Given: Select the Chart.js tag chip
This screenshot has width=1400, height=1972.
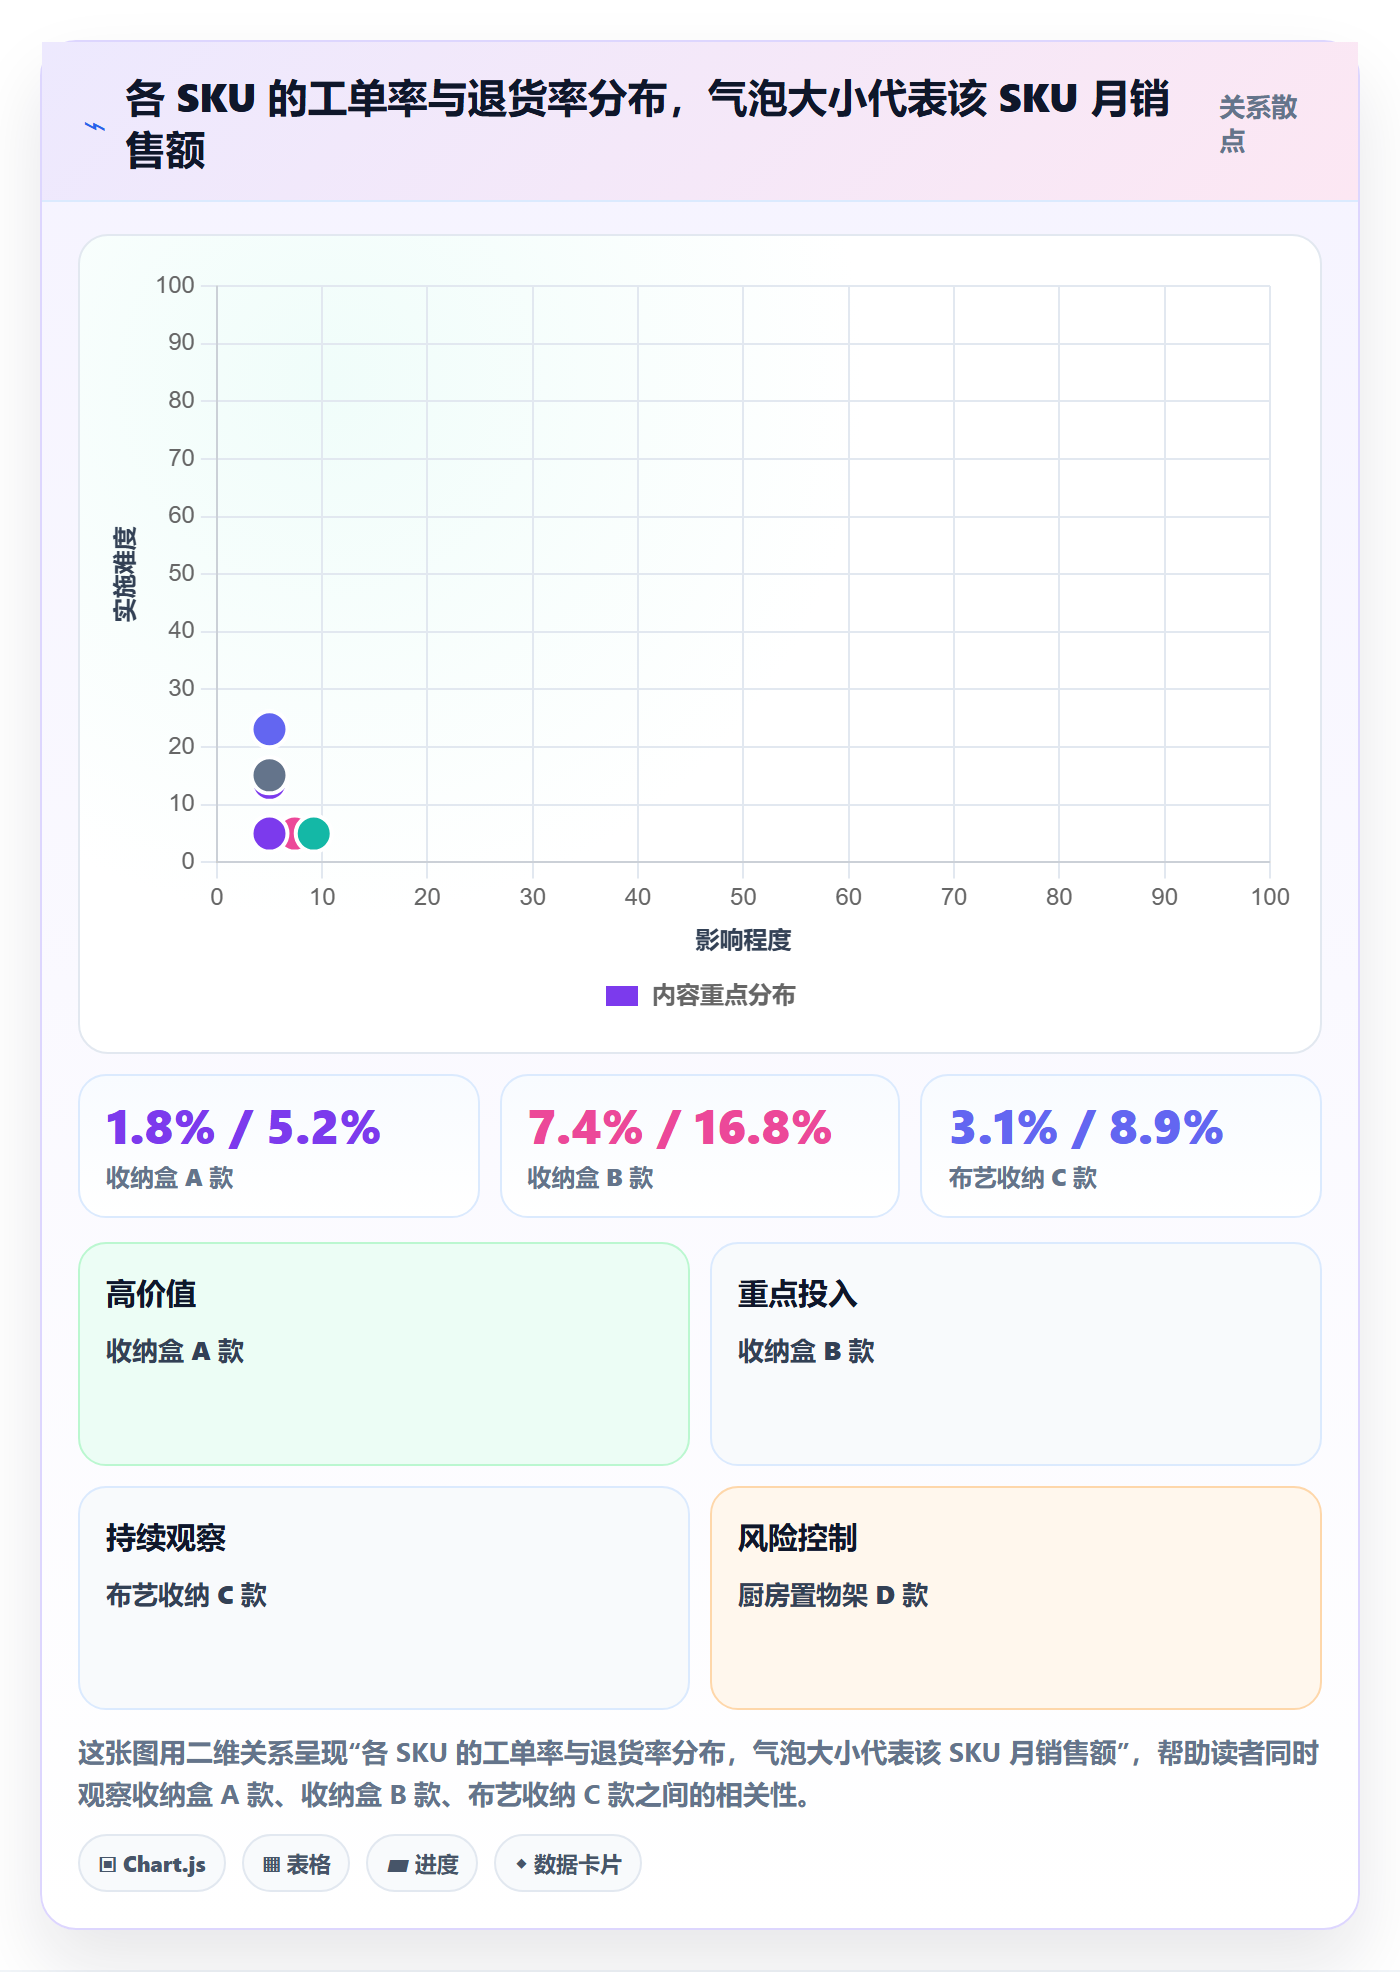Looking at the screenshot, I should pos(152,1864).
